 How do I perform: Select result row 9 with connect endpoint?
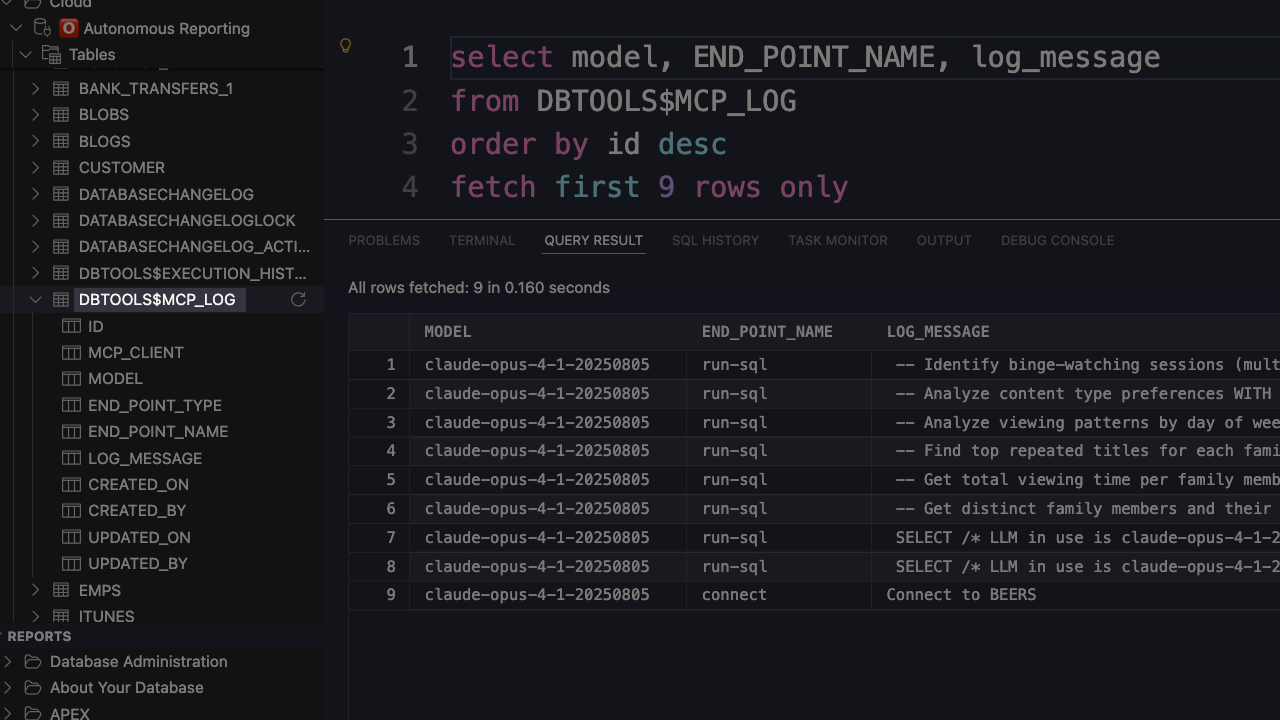(x=734, y=595)
